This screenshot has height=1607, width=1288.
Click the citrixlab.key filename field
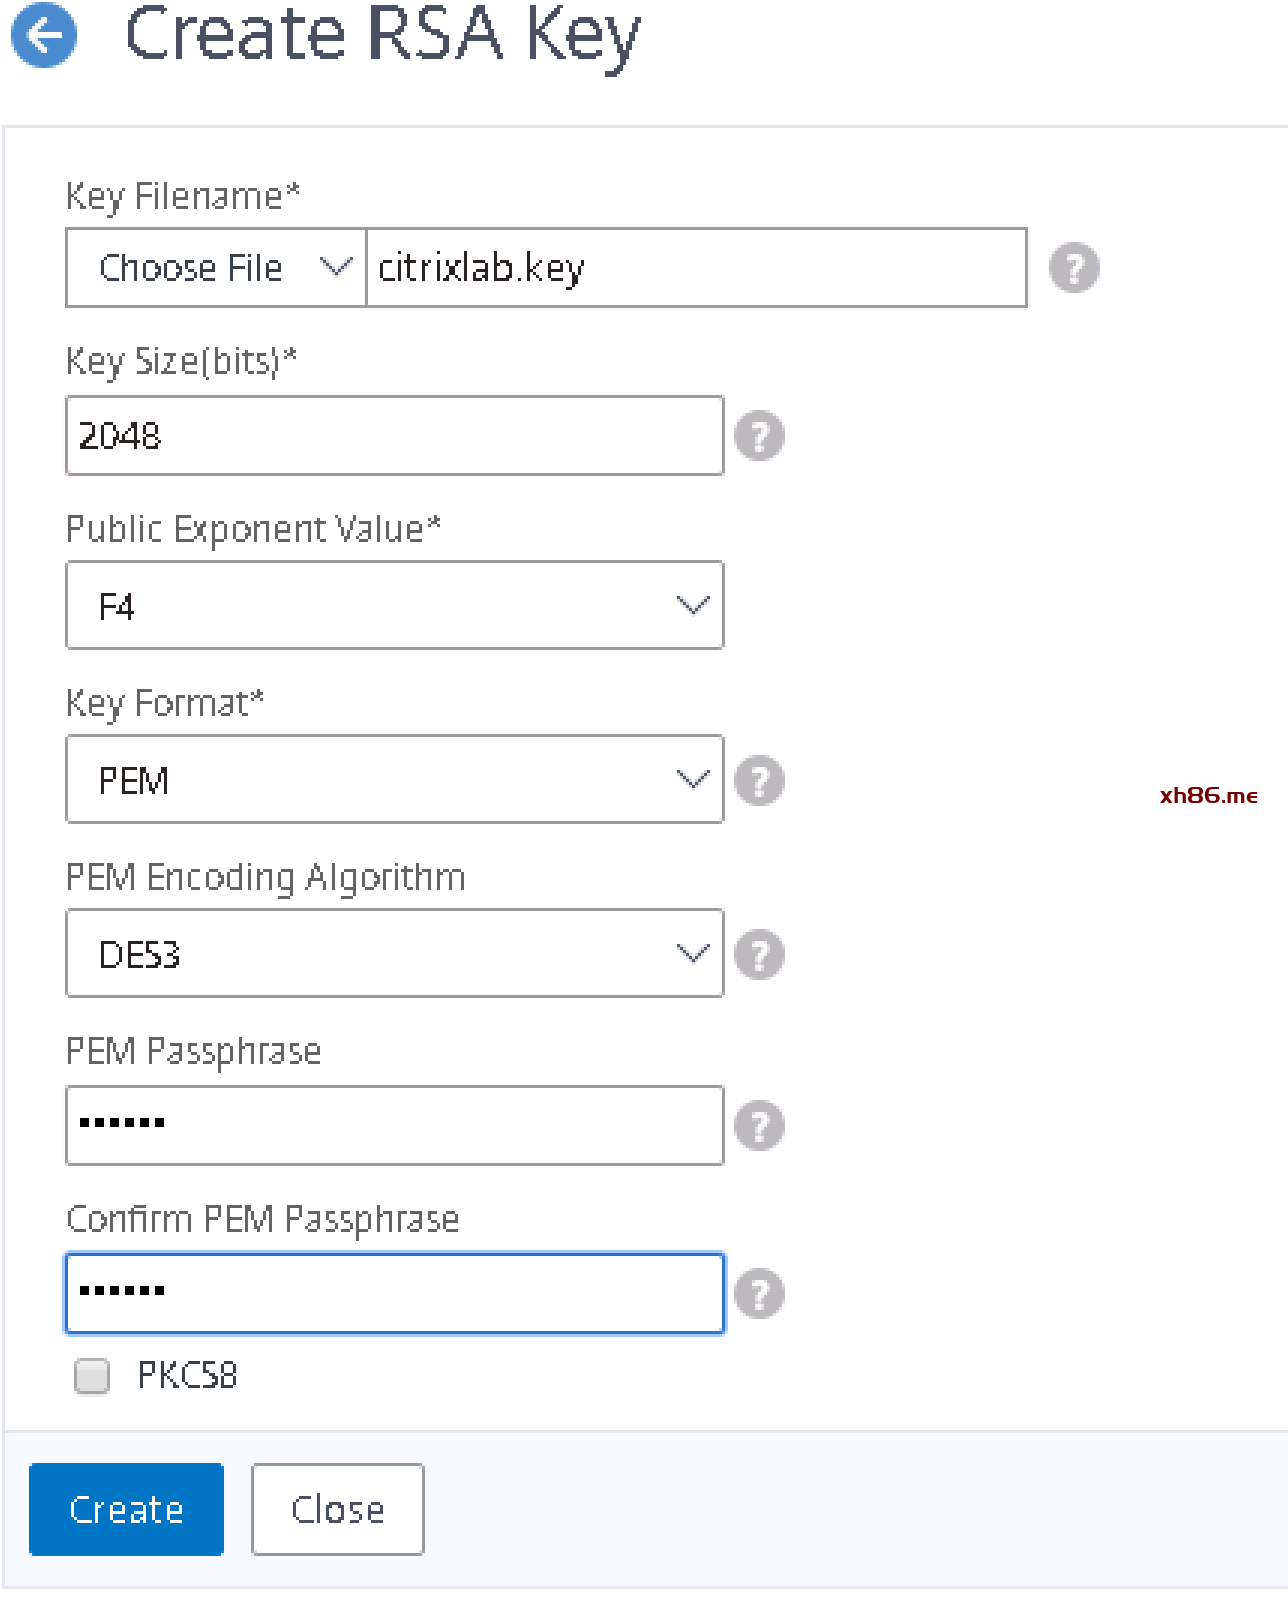(x=696, y=268)
